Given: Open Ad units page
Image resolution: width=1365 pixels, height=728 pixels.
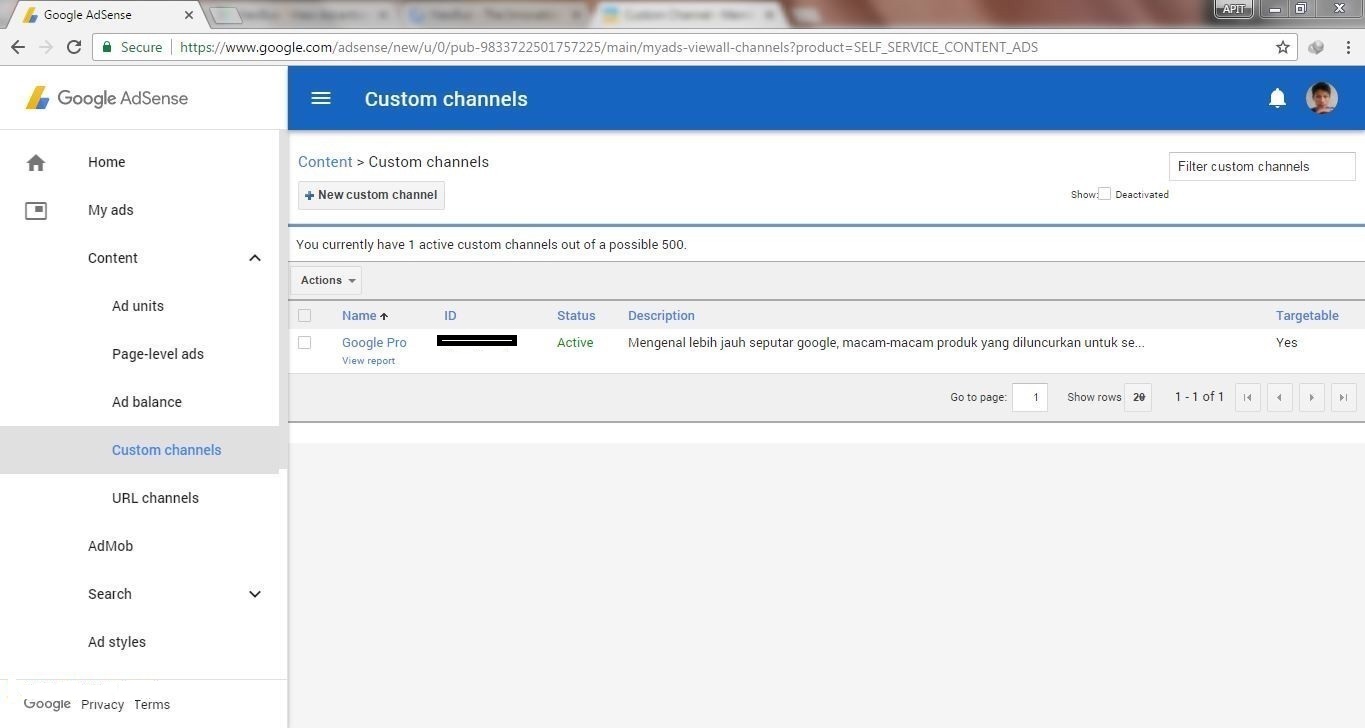Looking at the screenshot, I should coord(138,306).
